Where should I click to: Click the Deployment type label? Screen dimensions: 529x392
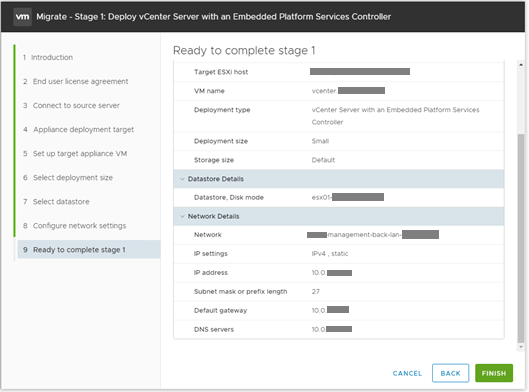coord(222,110)
